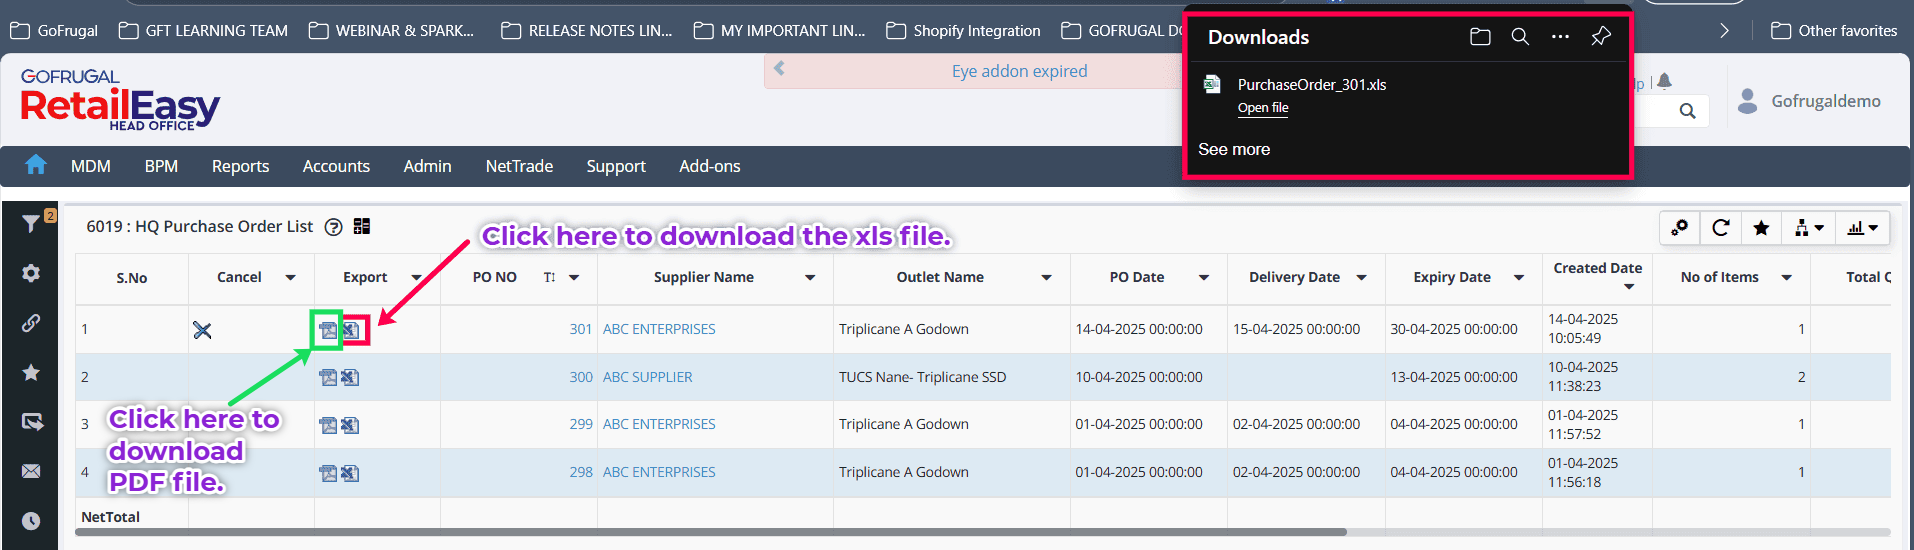Cancel purchase order 301 with X icon
This screenshot has width=1914, height=550.
pyautogui.click(x=202, y=330)
